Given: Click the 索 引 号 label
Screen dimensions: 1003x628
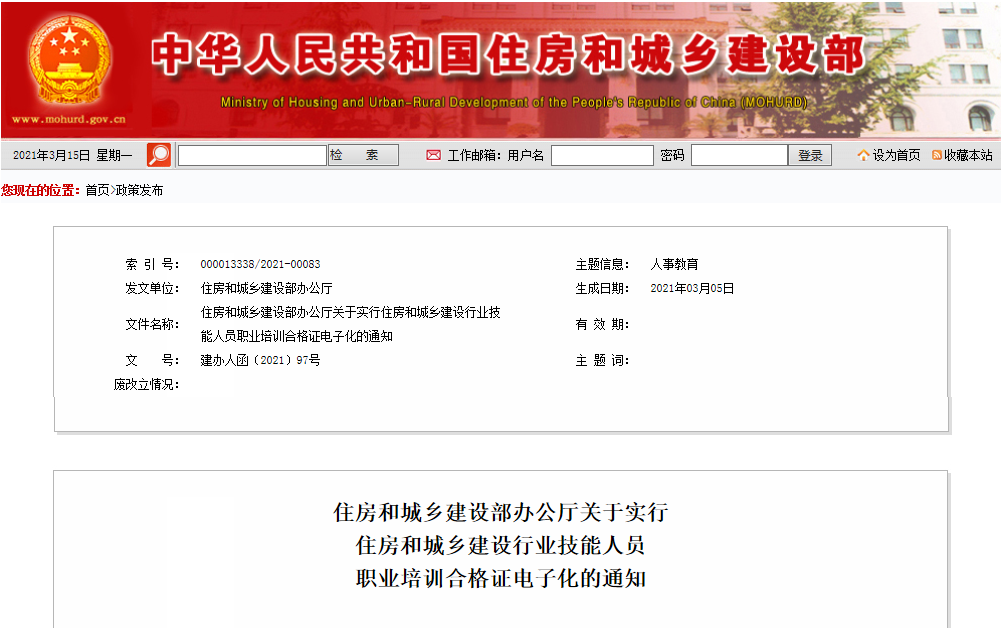Looking at the screenshot, I should (152, 264).
